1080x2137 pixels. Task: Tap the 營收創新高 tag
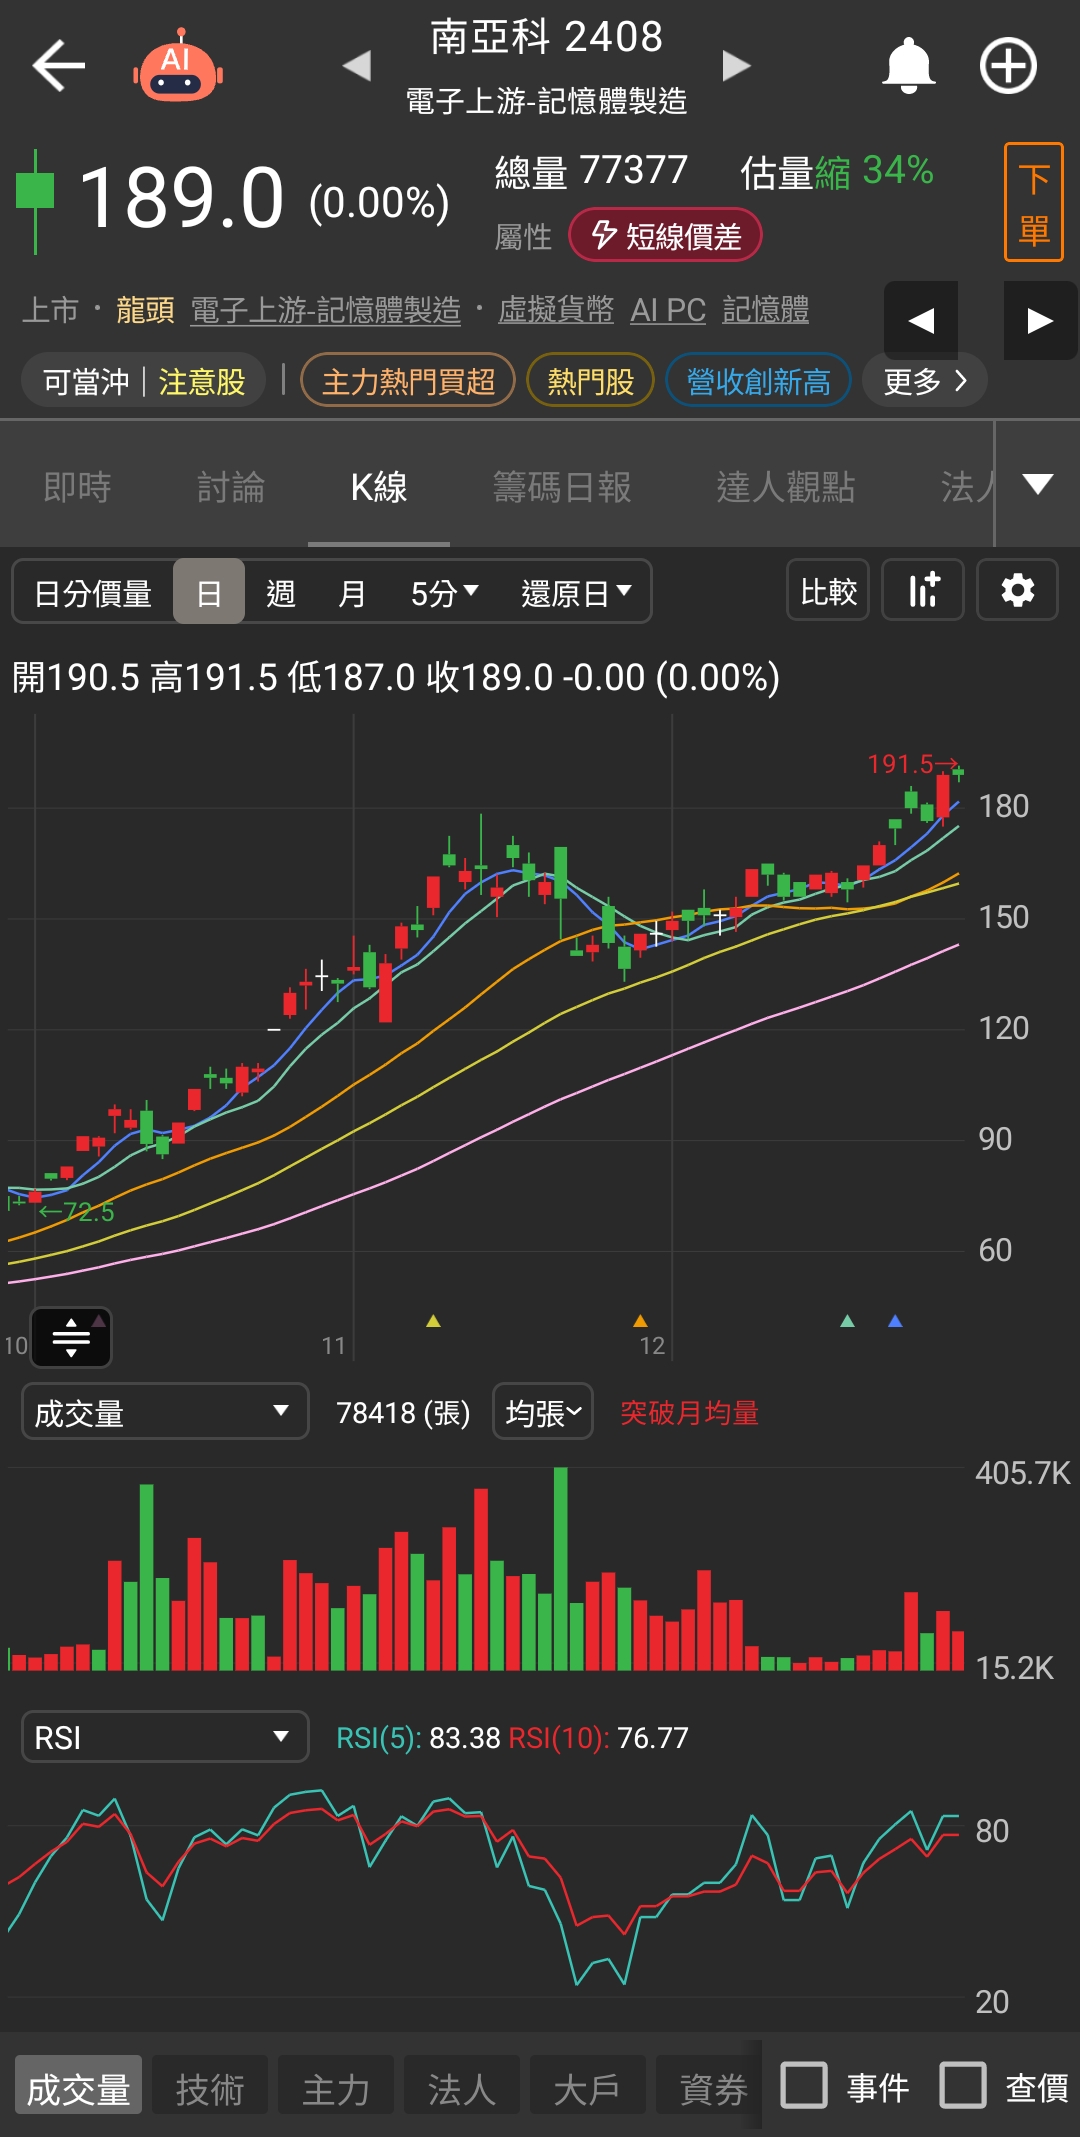pos(758,381)
